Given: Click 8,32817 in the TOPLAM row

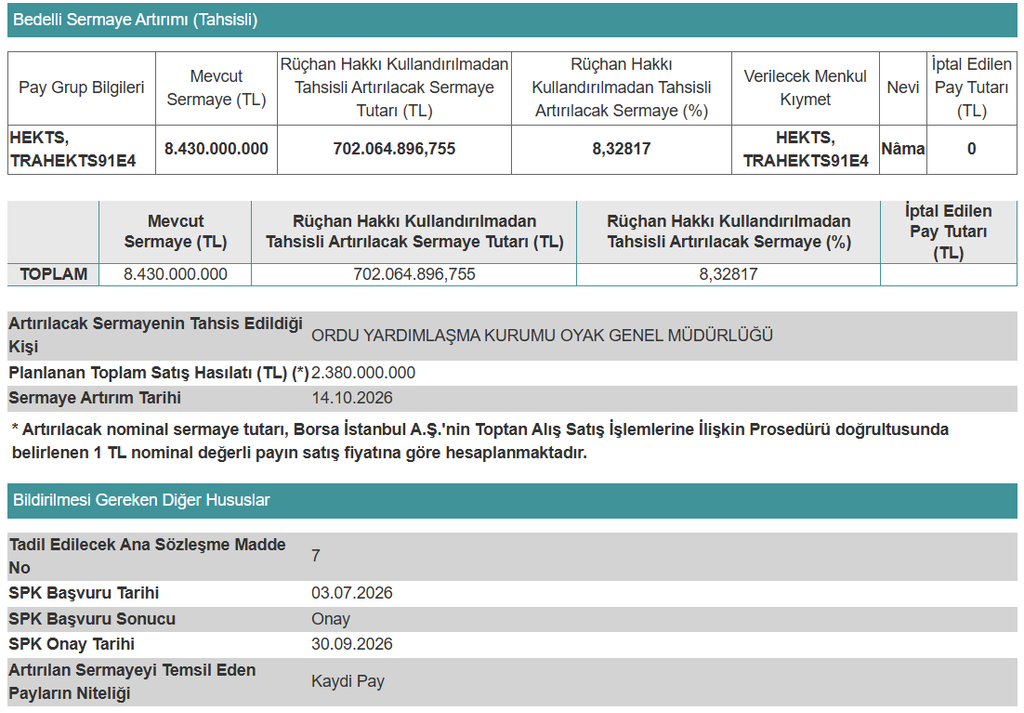Looking at the screenshot, I should tap(728, 274).
